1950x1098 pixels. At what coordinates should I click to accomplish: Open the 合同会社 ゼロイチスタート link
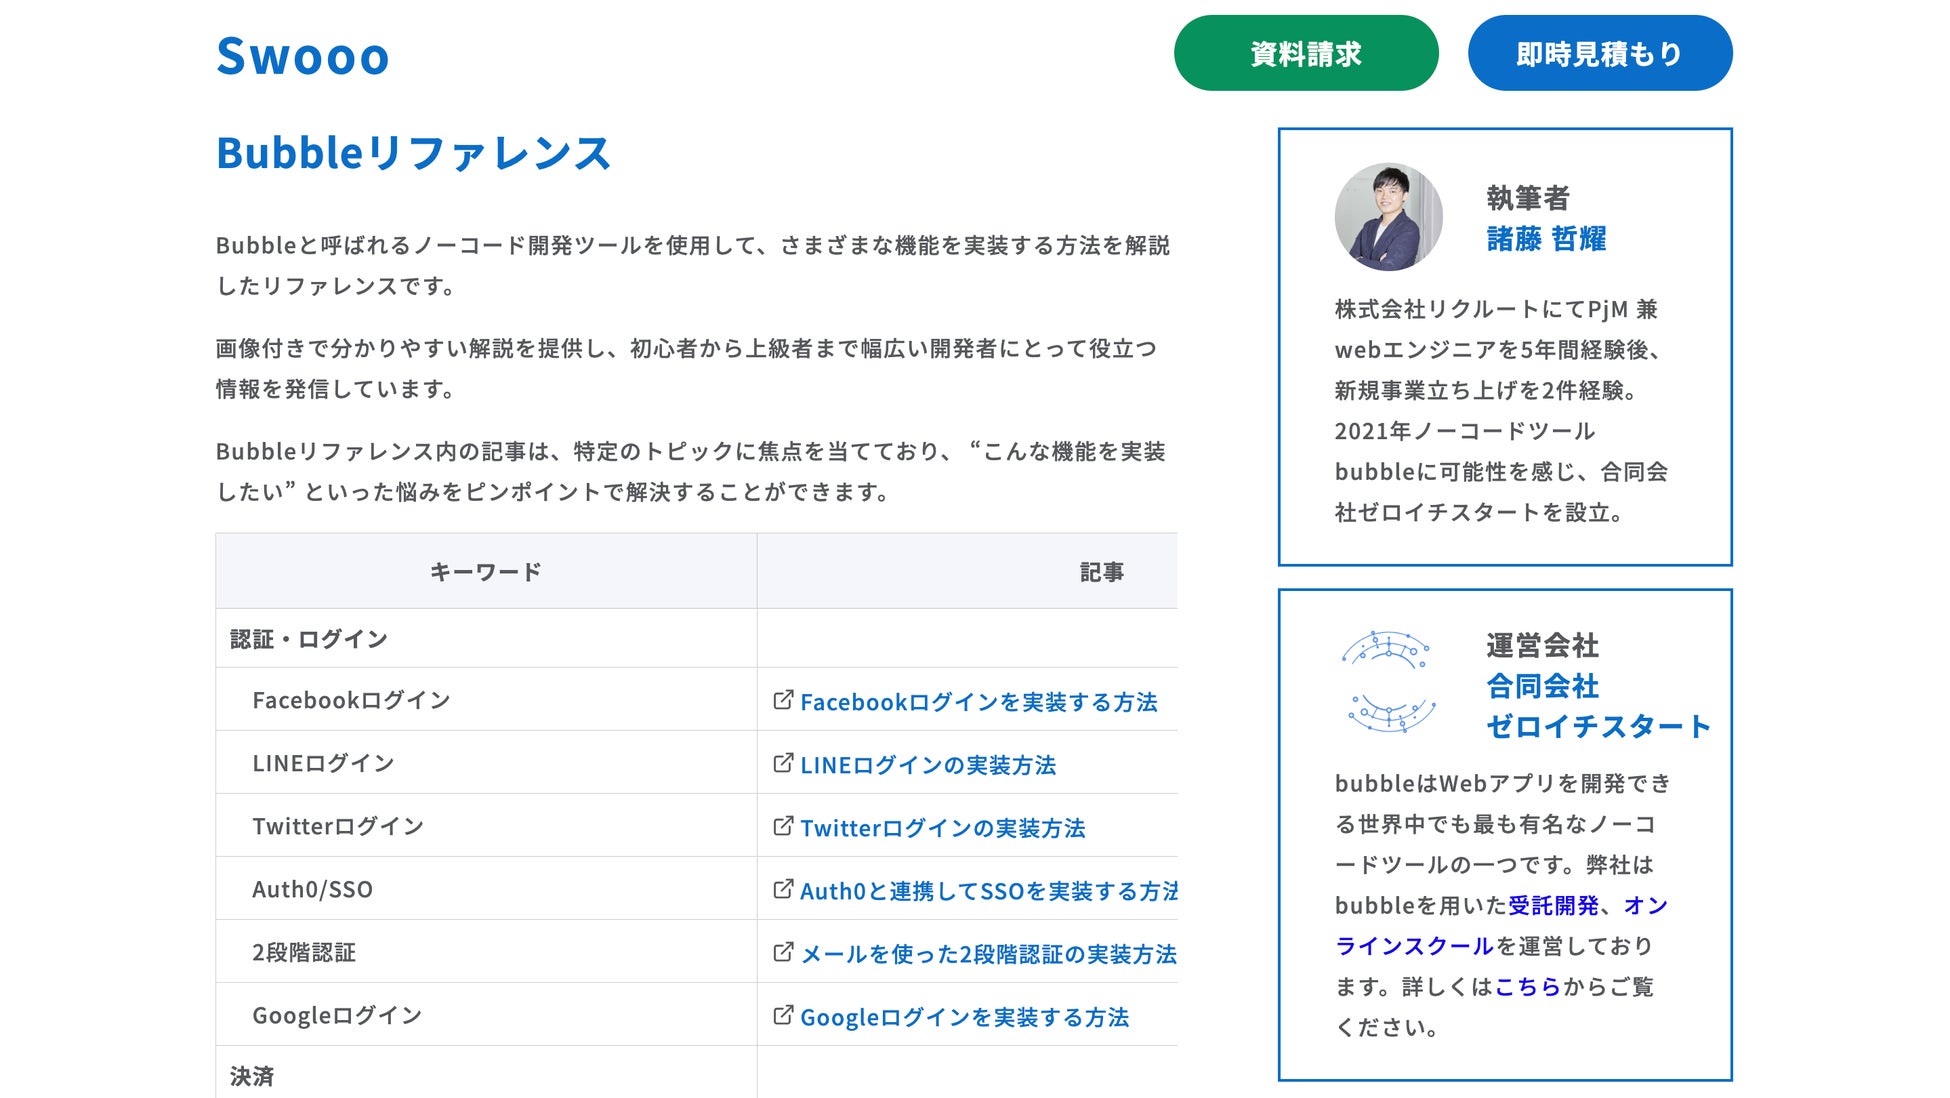pos(1597,706)
